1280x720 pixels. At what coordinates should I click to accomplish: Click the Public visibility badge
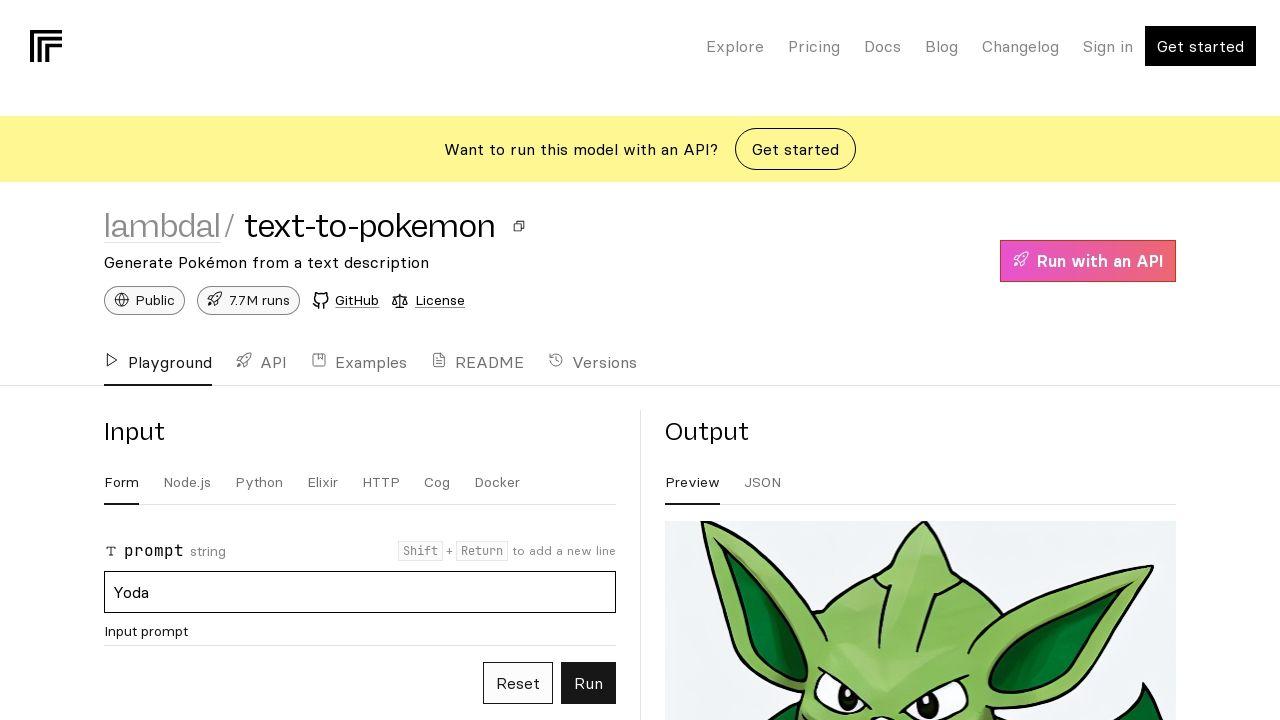coord(144,300)
